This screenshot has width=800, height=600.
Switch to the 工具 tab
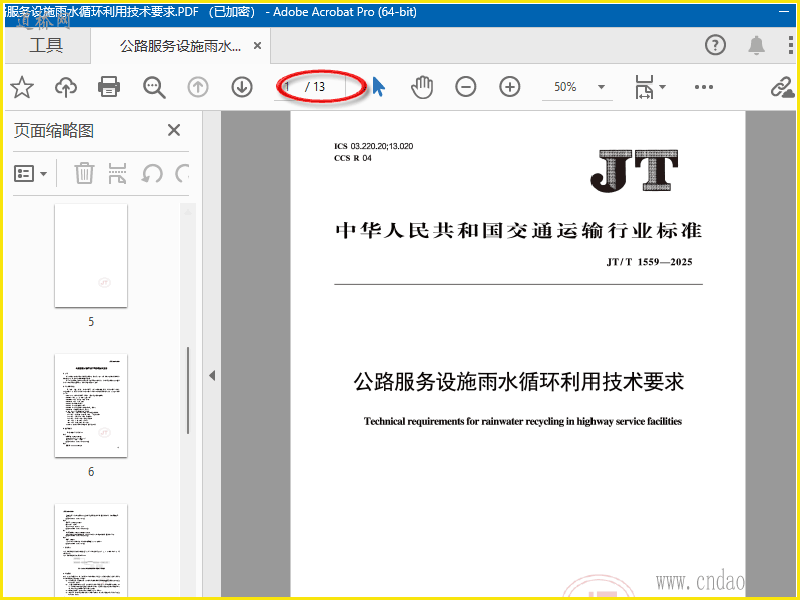point(46,45)
